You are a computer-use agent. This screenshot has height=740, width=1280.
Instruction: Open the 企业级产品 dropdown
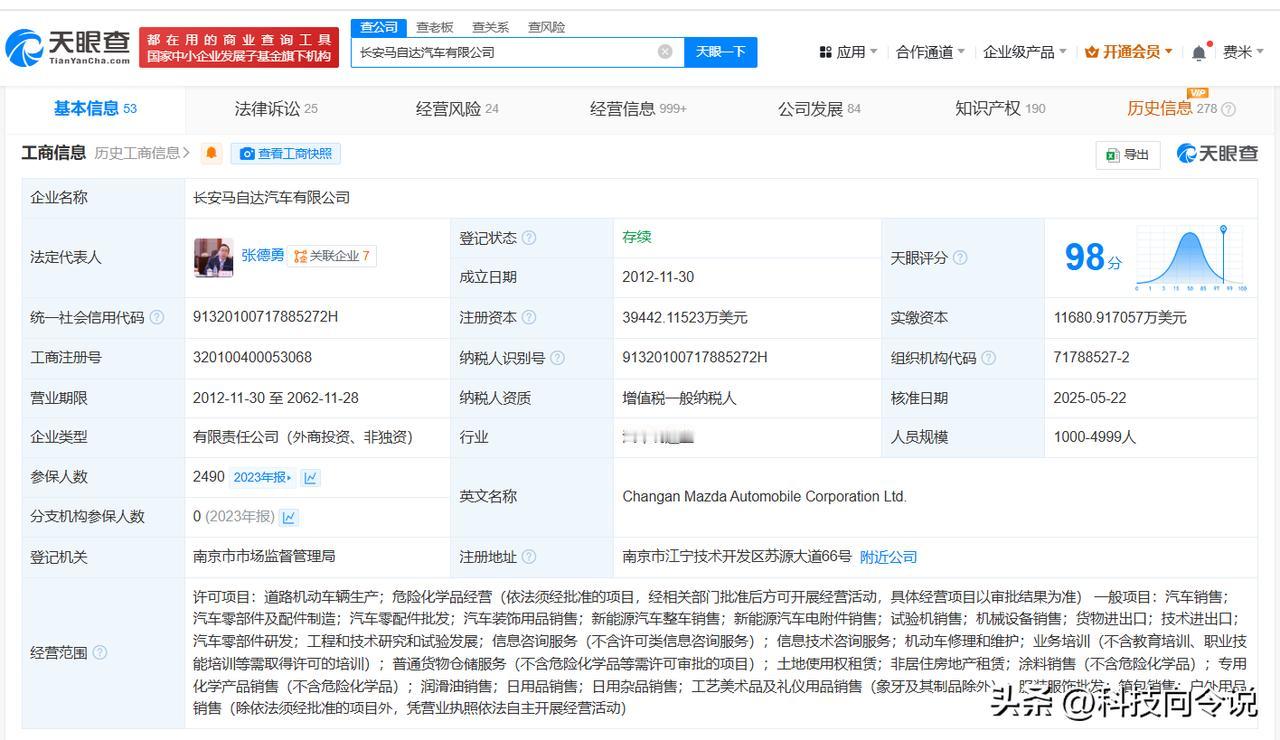[1025, 52]
